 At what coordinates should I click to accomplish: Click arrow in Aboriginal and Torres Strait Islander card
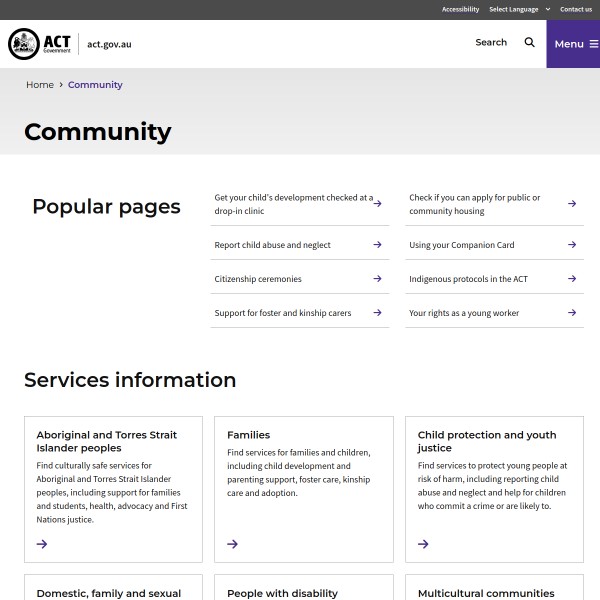pyautogui.click(x=42, y=544)
